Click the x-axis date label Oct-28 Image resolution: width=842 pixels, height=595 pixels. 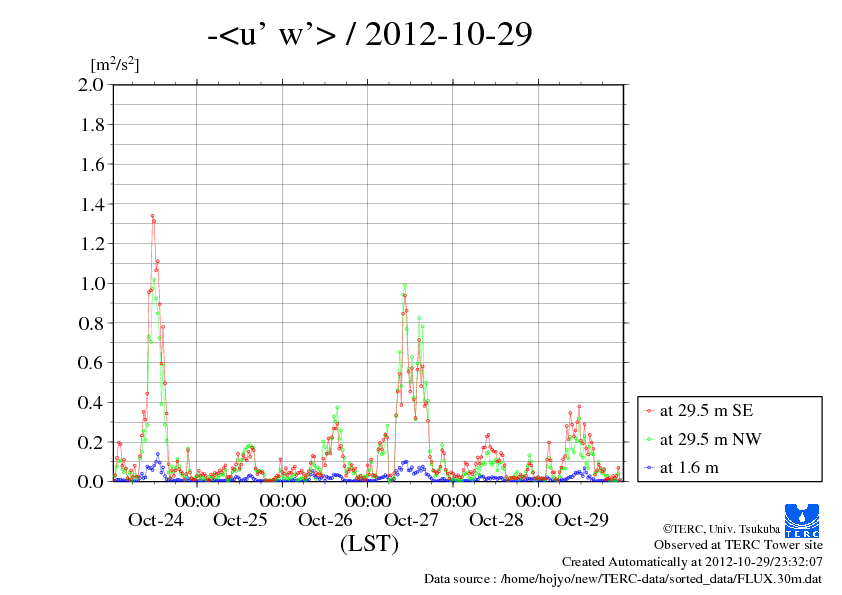pos(496,520)
